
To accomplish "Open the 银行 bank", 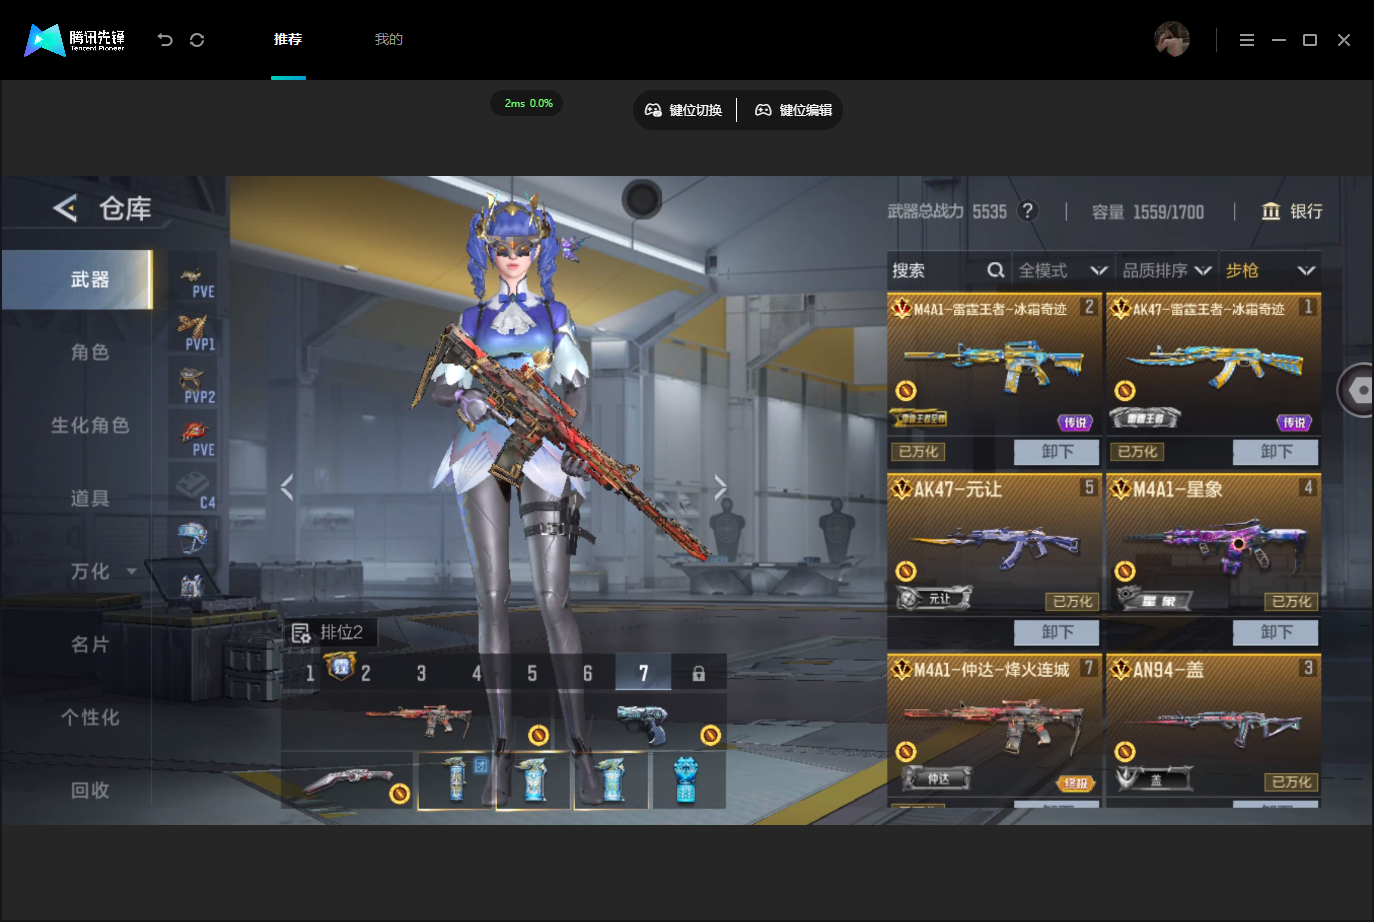I will coord(1292,211).
